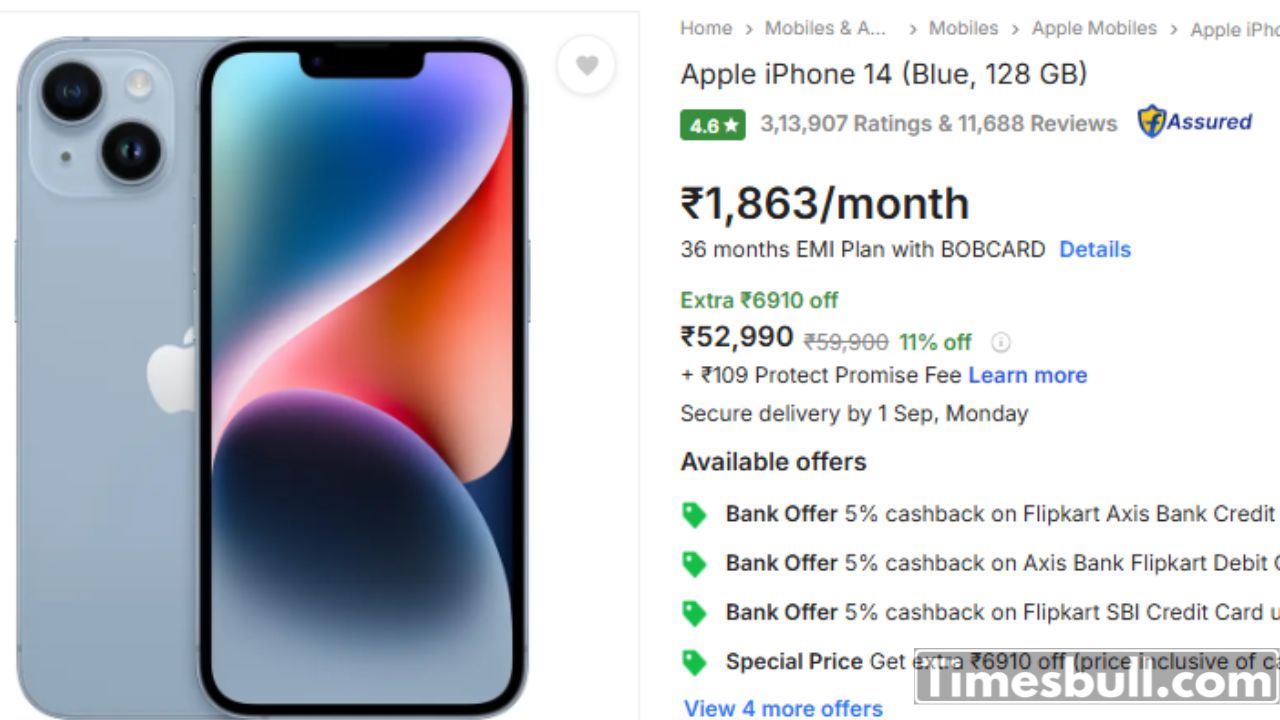The height and width of the screenshot is (720, 1280).
Task: Open the Flipkart Axis Bank Credit offer
Action: (1000, 514)
